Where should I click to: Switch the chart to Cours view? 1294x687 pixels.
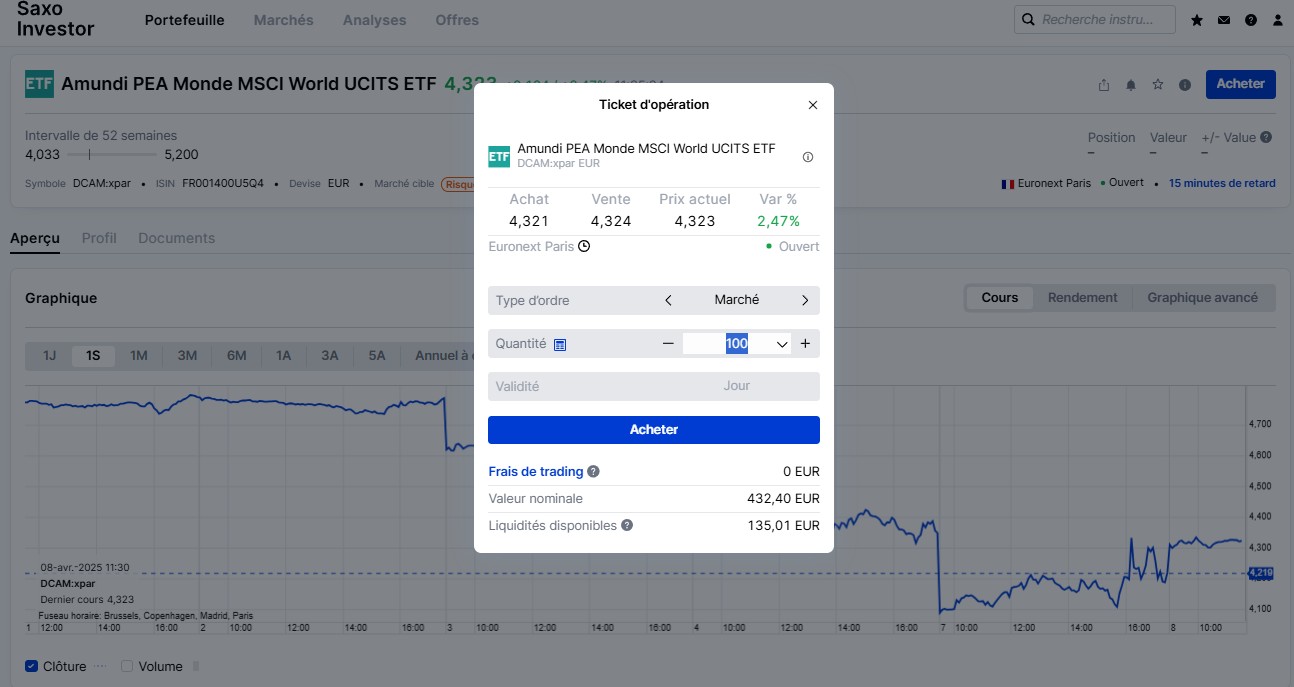(x=1000, y=297)
